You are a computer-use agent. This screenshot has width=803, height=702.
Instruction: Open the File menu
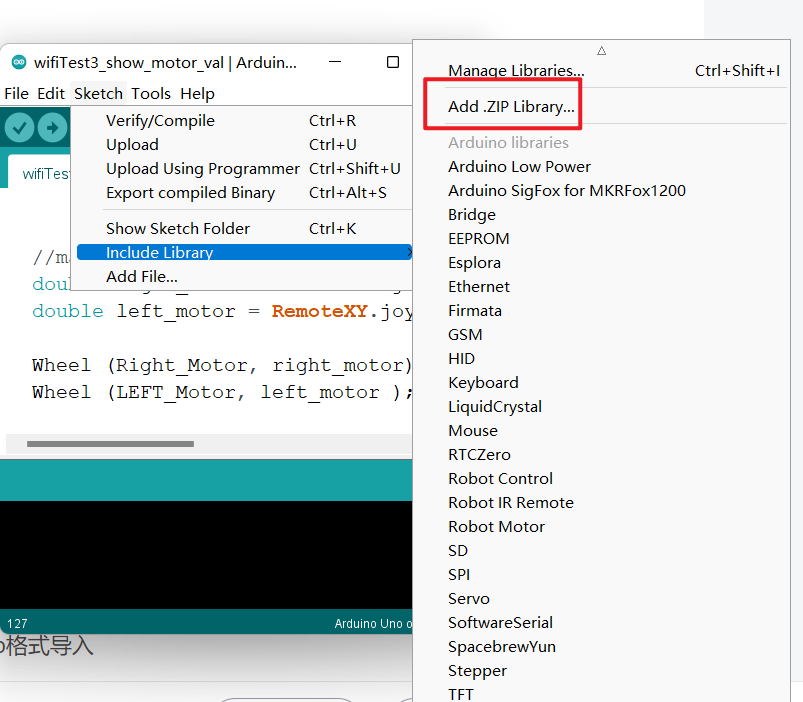(16, 94)
